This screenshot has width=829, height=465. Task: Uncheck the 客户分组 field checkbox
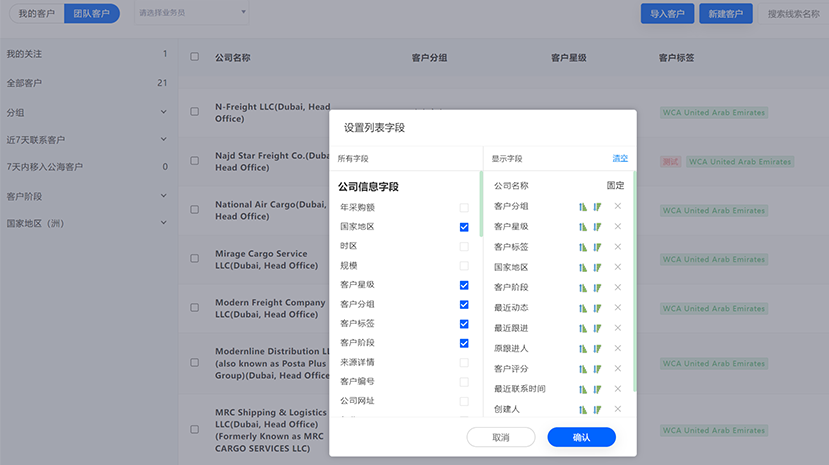pyautogui.click(x=464, y=304)
